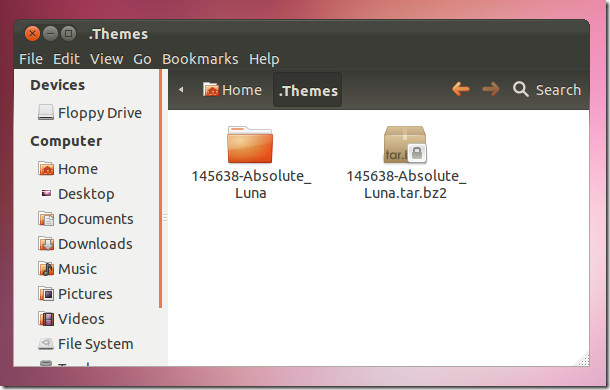Open the Bookmarks menu
Screen dimensions: 610x390
tap(200, 59)
